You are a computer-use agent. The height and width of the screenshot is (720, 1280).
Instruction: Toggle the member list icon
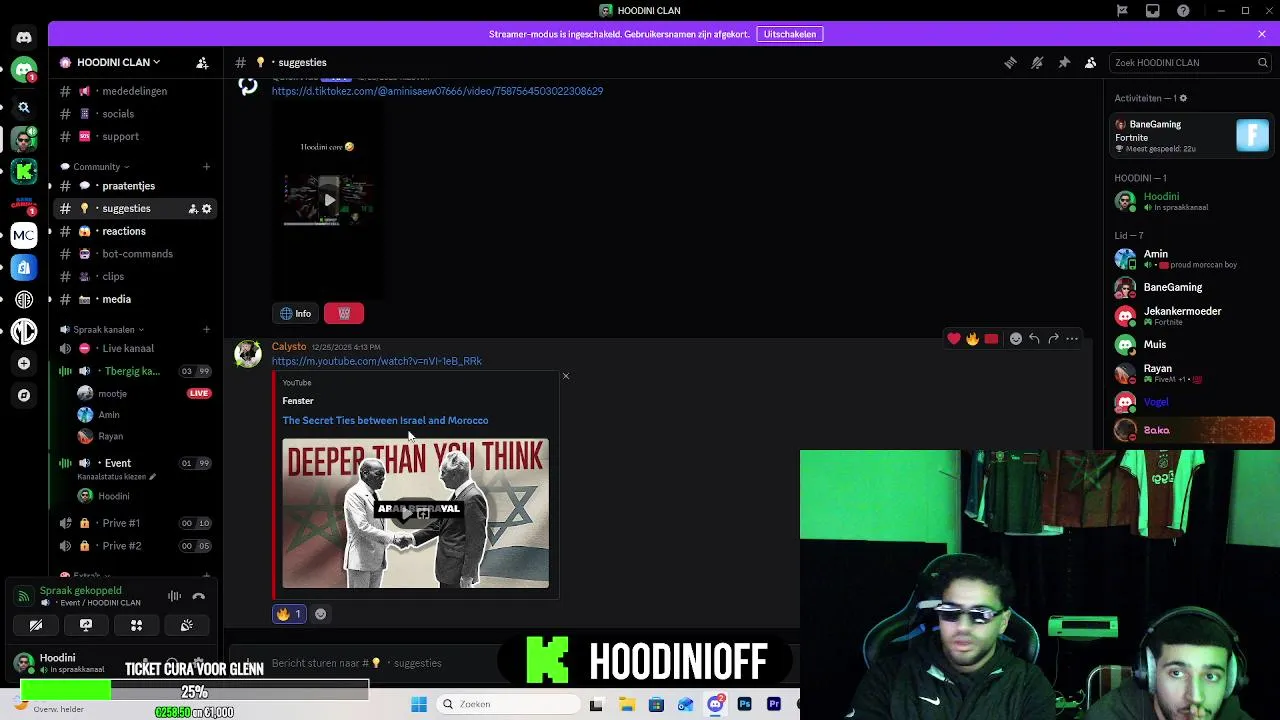click(x=1091, y=62)
